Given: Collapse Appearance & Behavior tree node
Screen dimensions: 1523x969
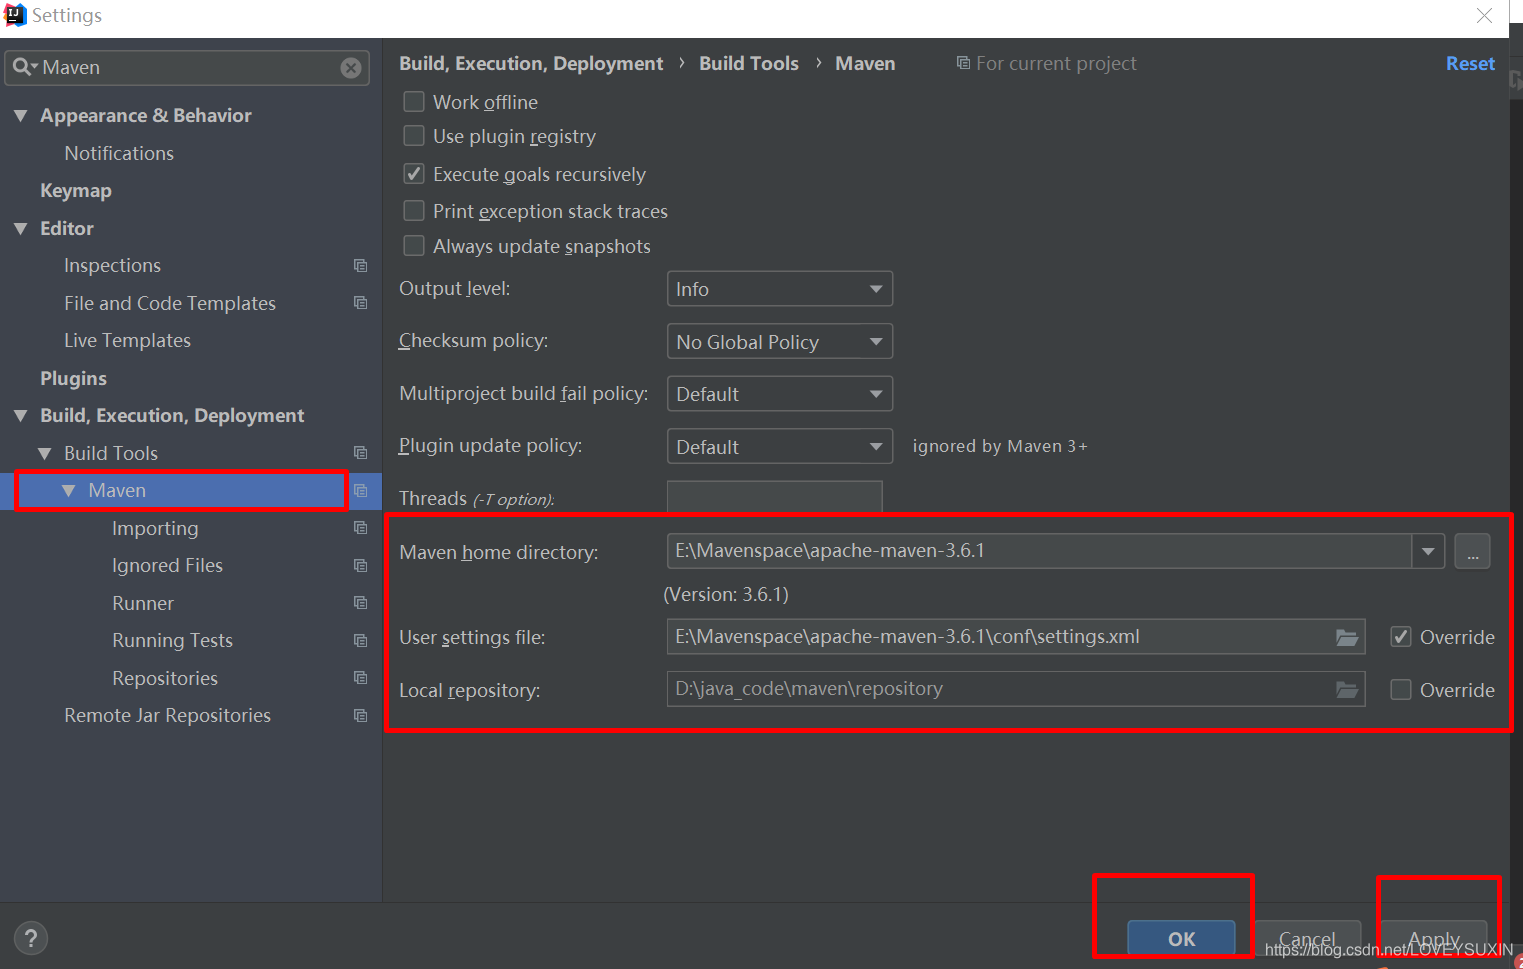Looking at the screenshot, I should [x=20, y=116].
